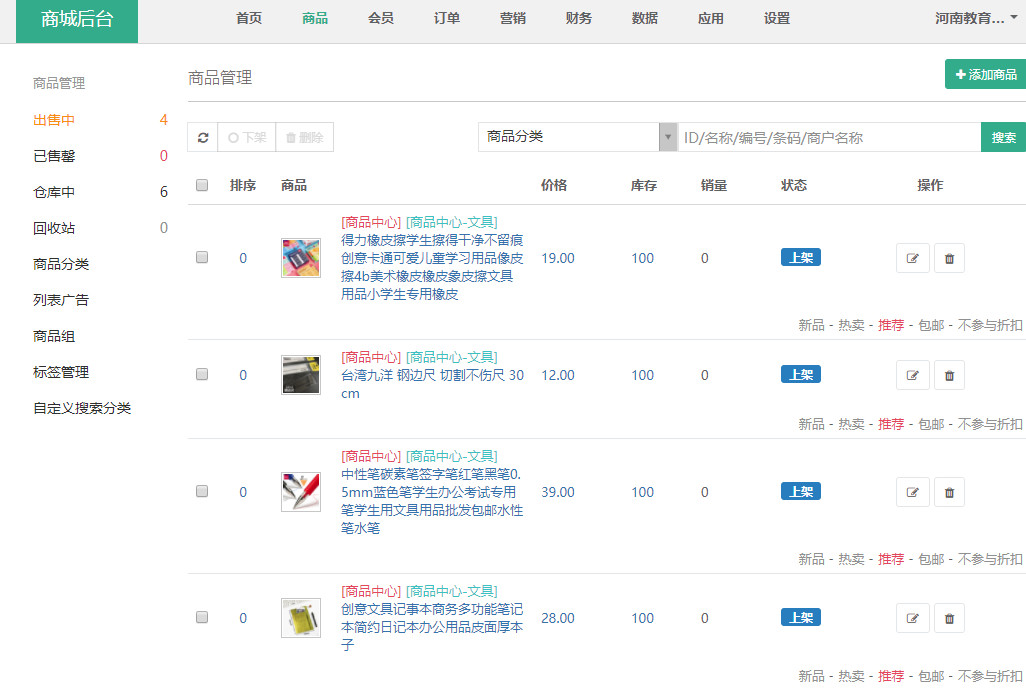Click the 商城后台 logo
The image size is (1026, 694).
[x=77, y=20]
